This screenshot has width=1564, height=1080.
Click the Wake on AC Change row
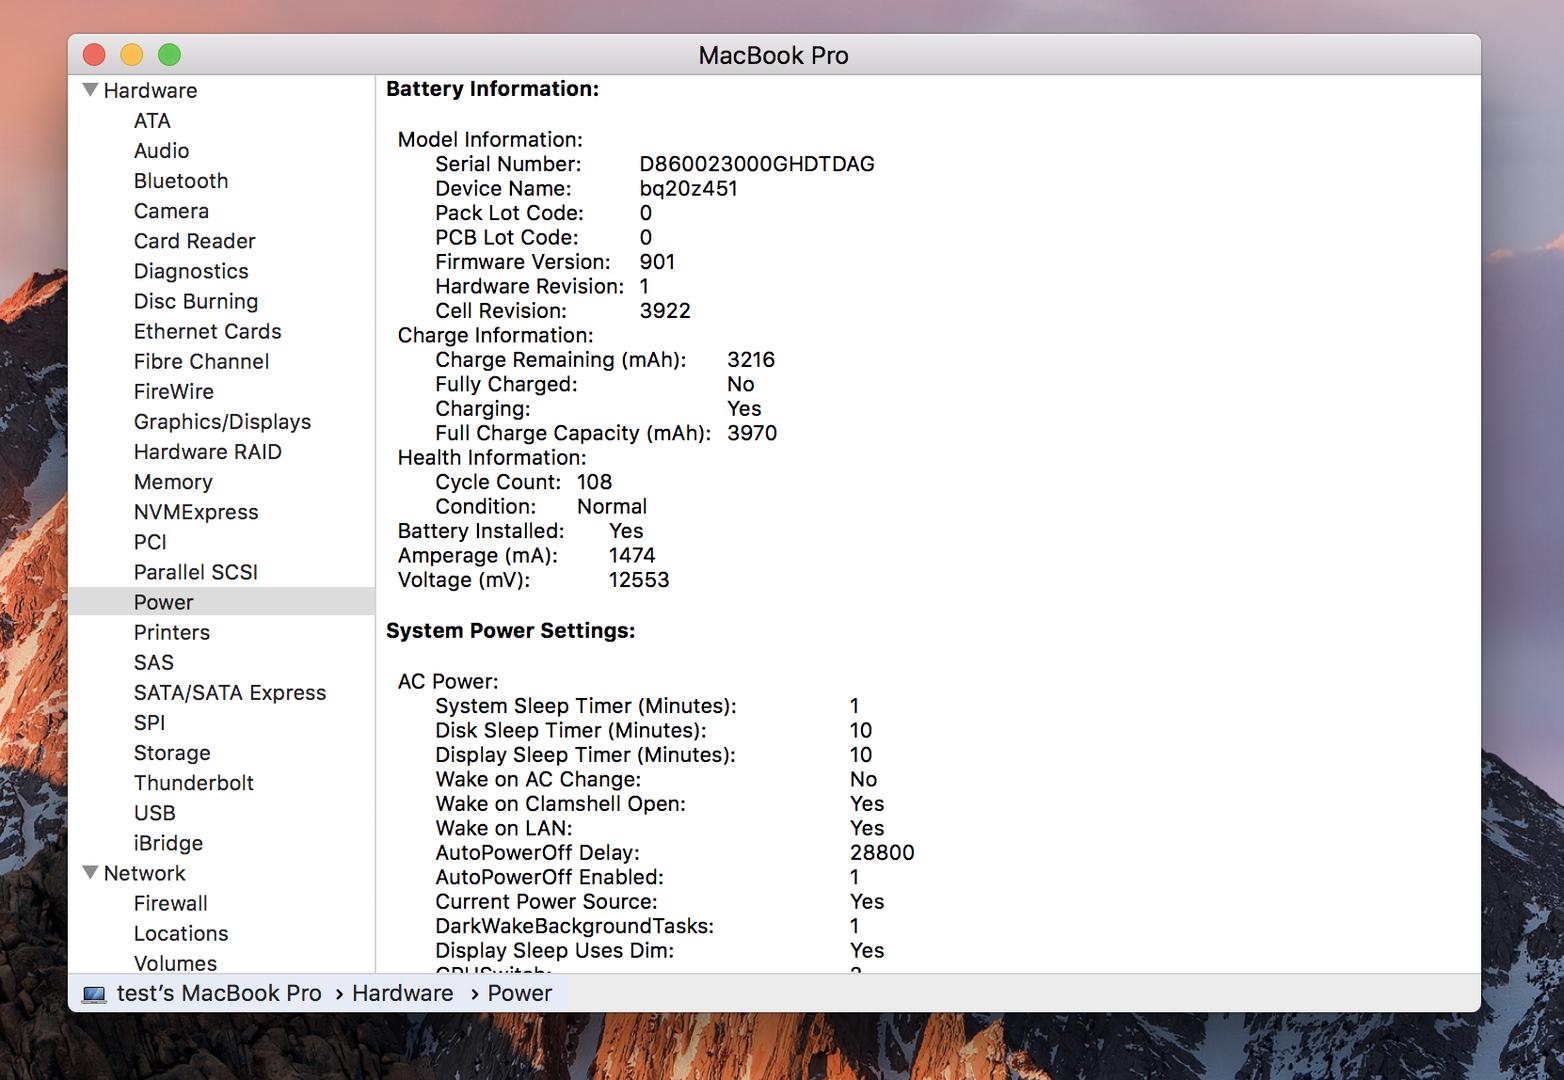pos(656,780)
